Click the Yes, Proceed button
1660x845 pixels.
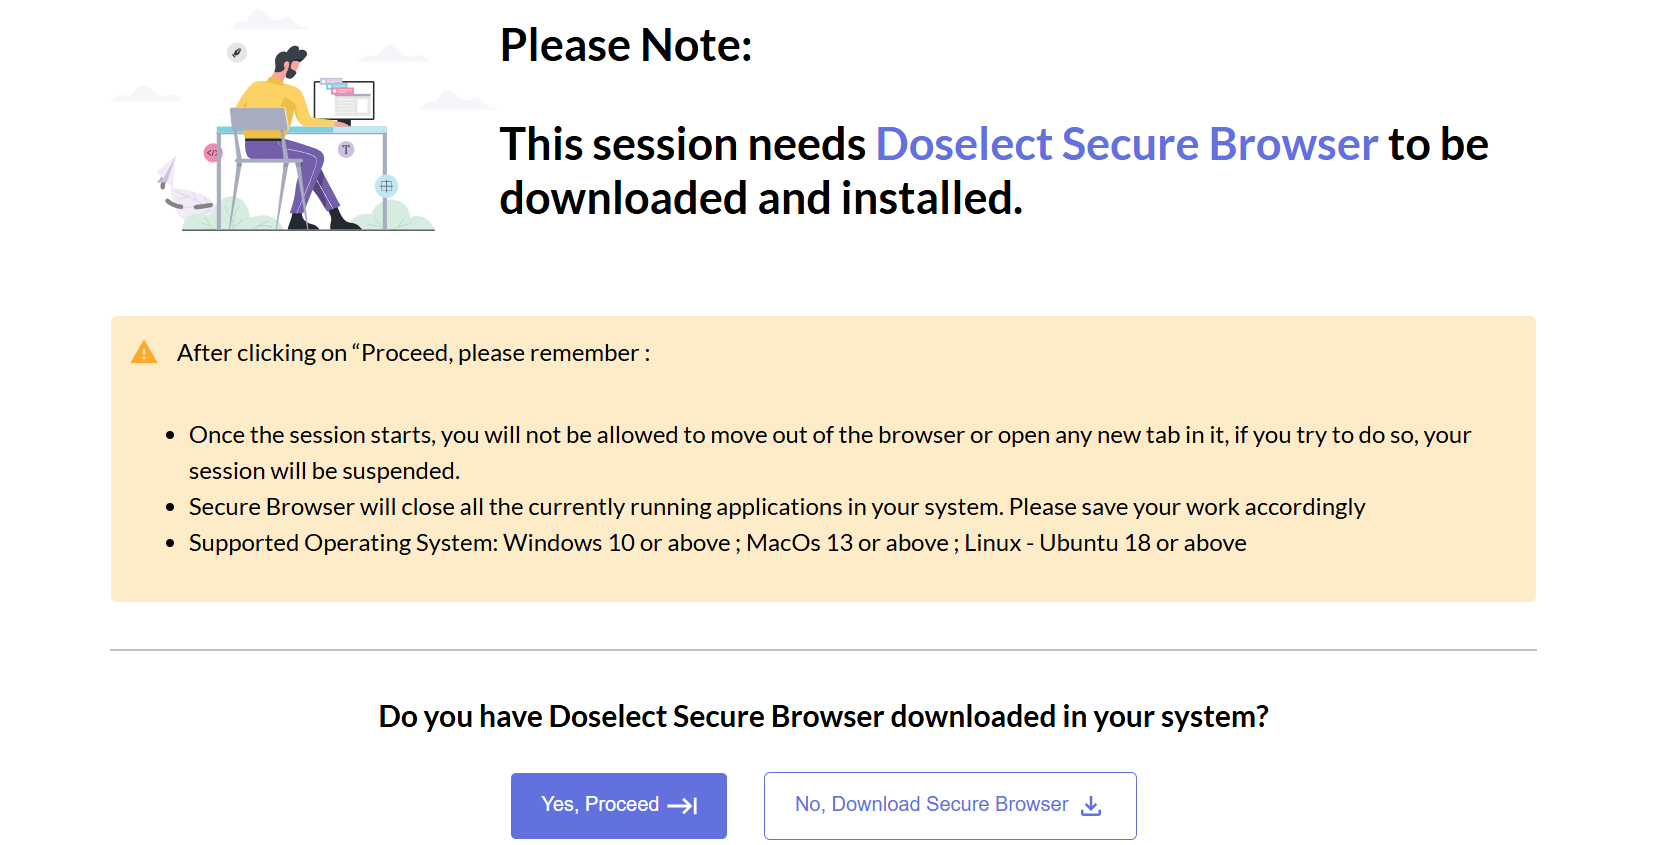618,805
